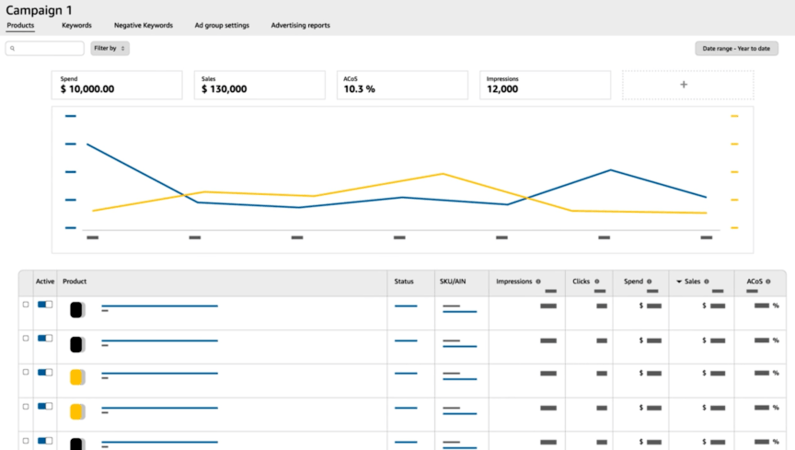Open second yellow product thumbnail, fourth row

77,411
